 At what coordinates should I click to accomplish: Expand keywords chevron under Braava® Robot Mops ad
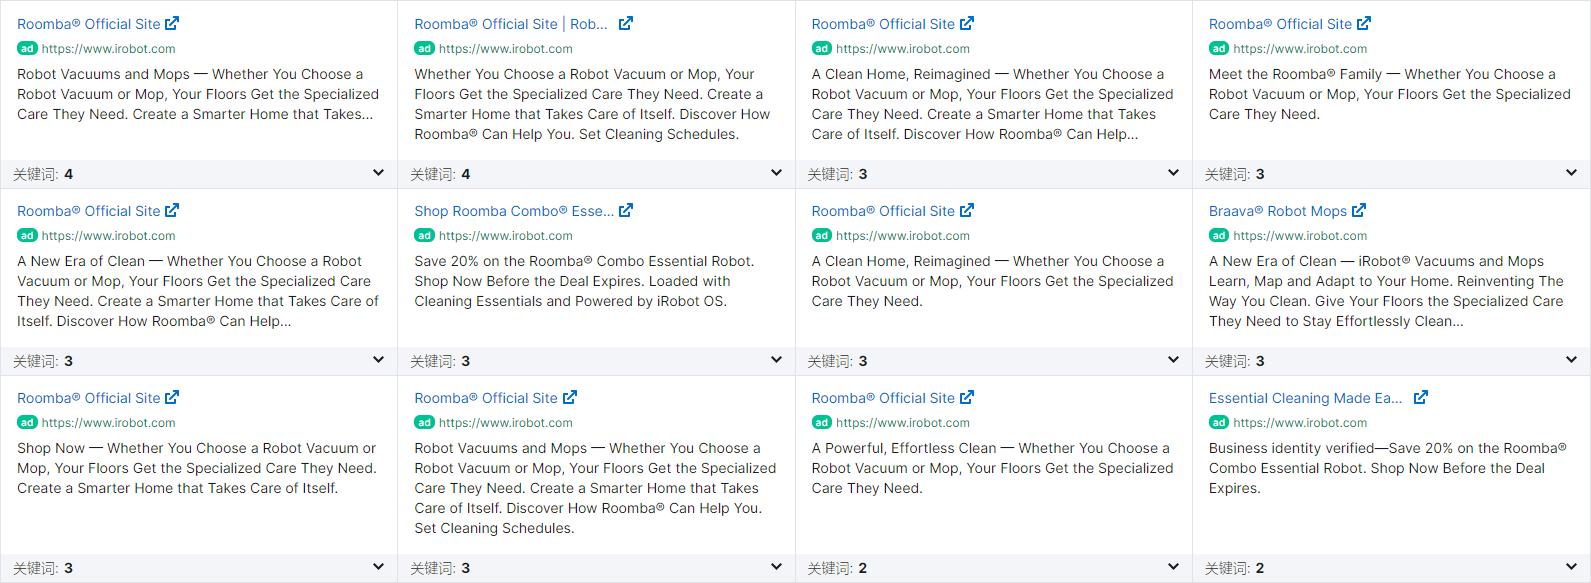coord(1571,360)
